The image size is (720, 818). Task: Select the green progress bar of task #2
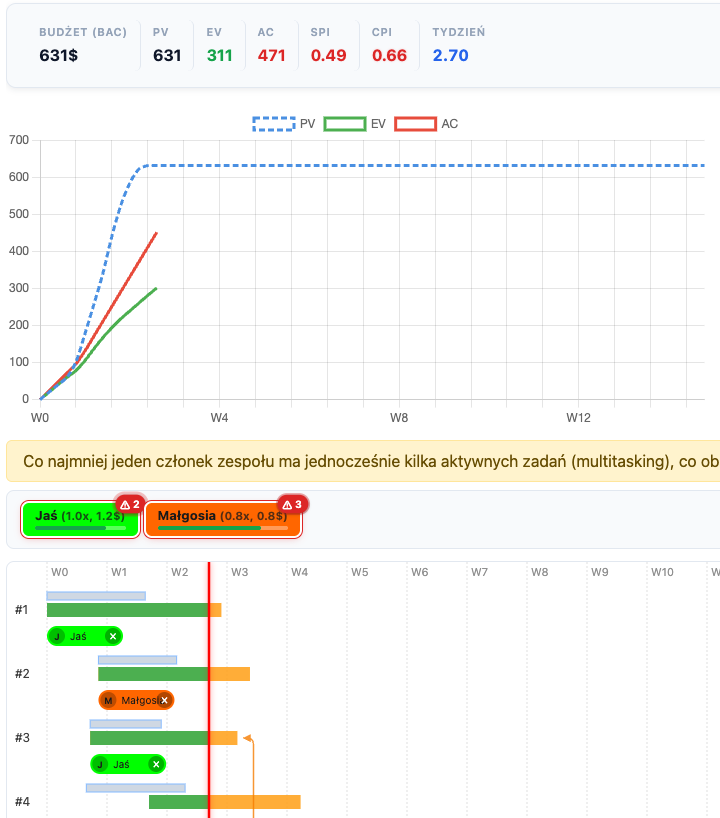click(153, 674)
